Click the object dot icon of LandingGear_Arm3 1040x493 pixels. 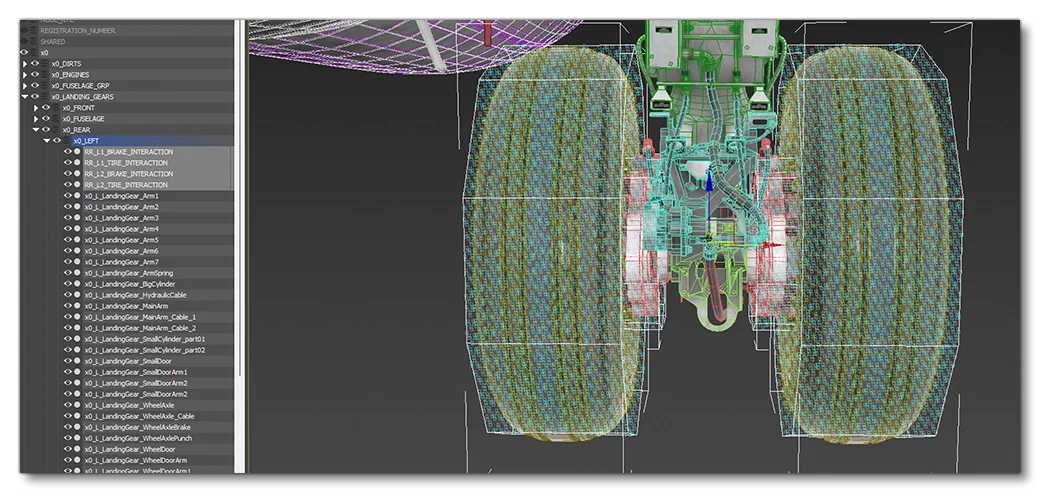click(x=78, y=218)
